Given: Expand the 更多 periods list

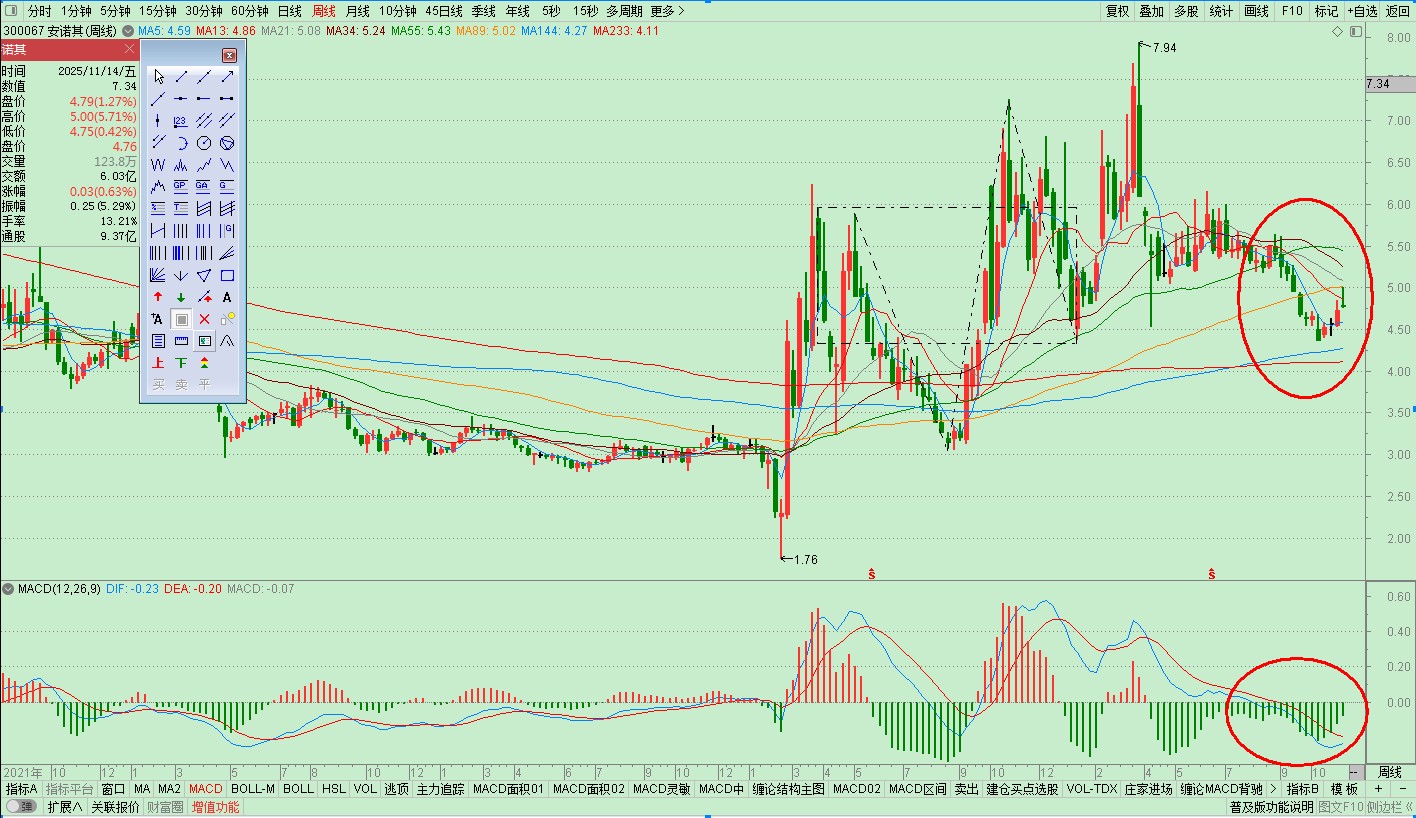Looking at the screenshot, I should click(667, 11).
